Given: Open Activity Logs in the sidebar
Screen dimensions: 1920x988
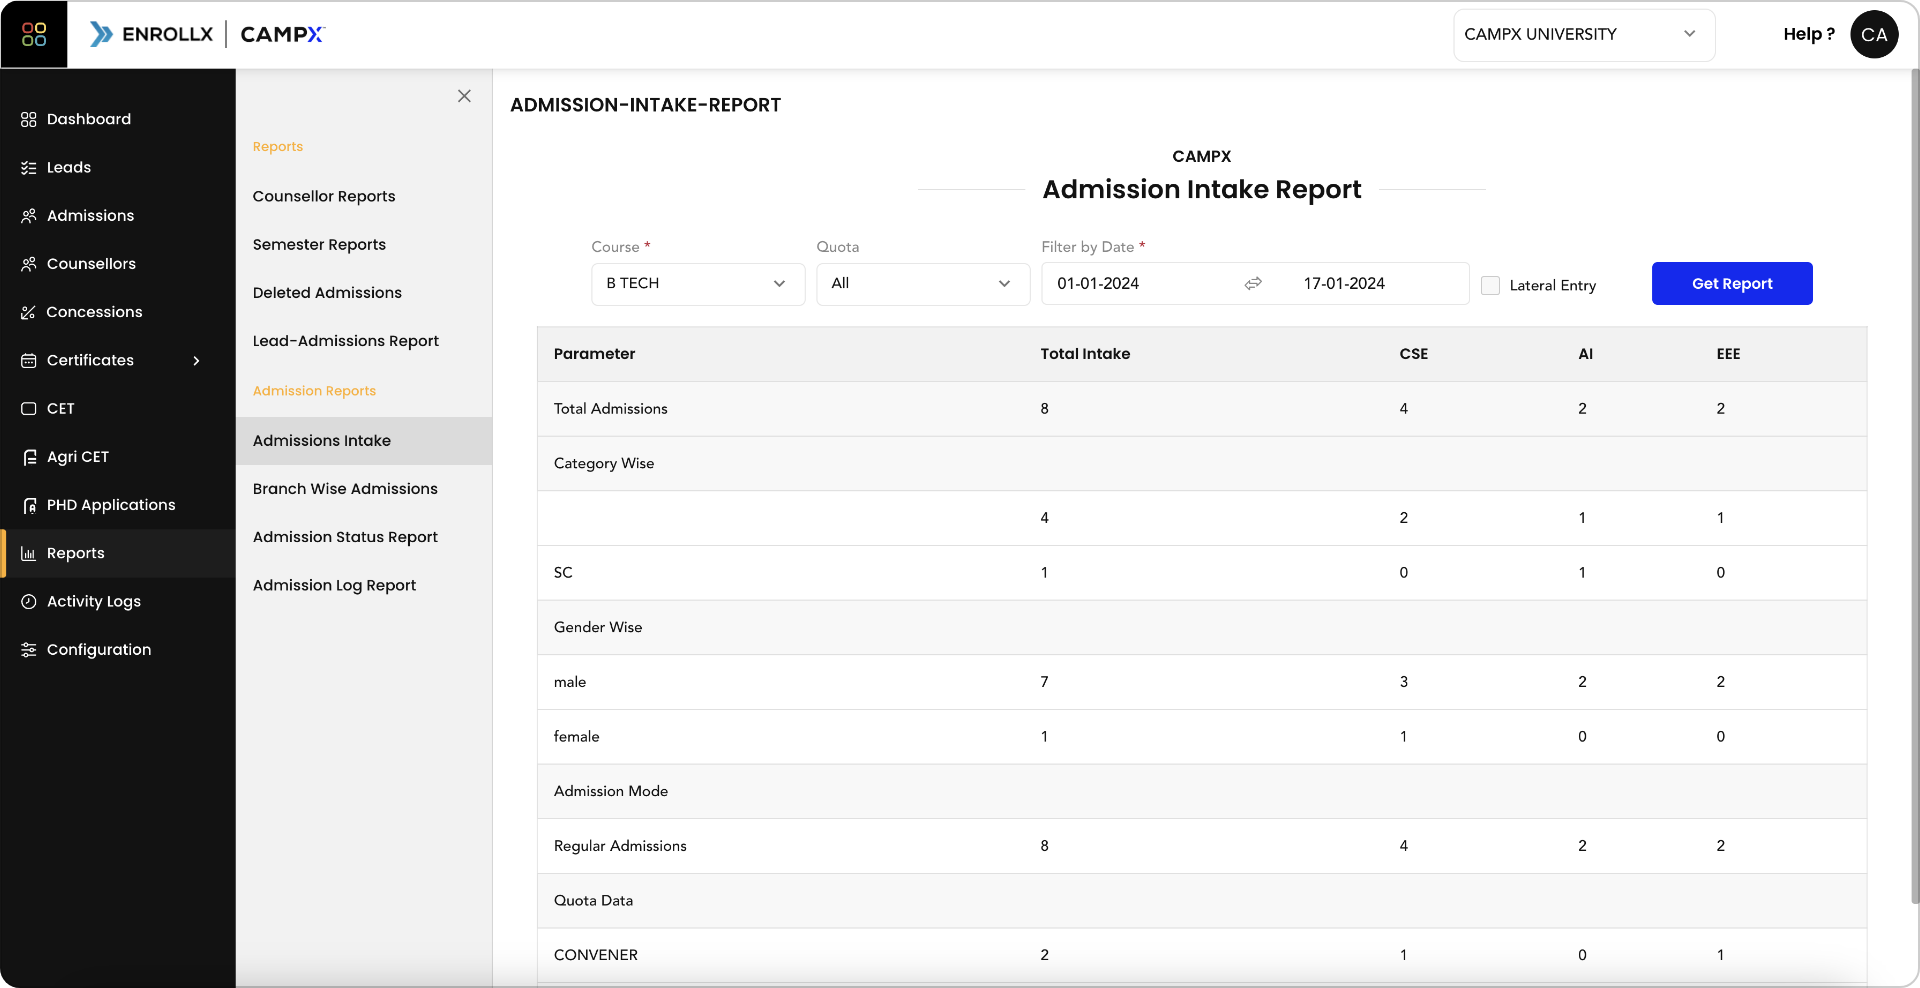Looking at the screenshot, I should [x=118, y=601].
